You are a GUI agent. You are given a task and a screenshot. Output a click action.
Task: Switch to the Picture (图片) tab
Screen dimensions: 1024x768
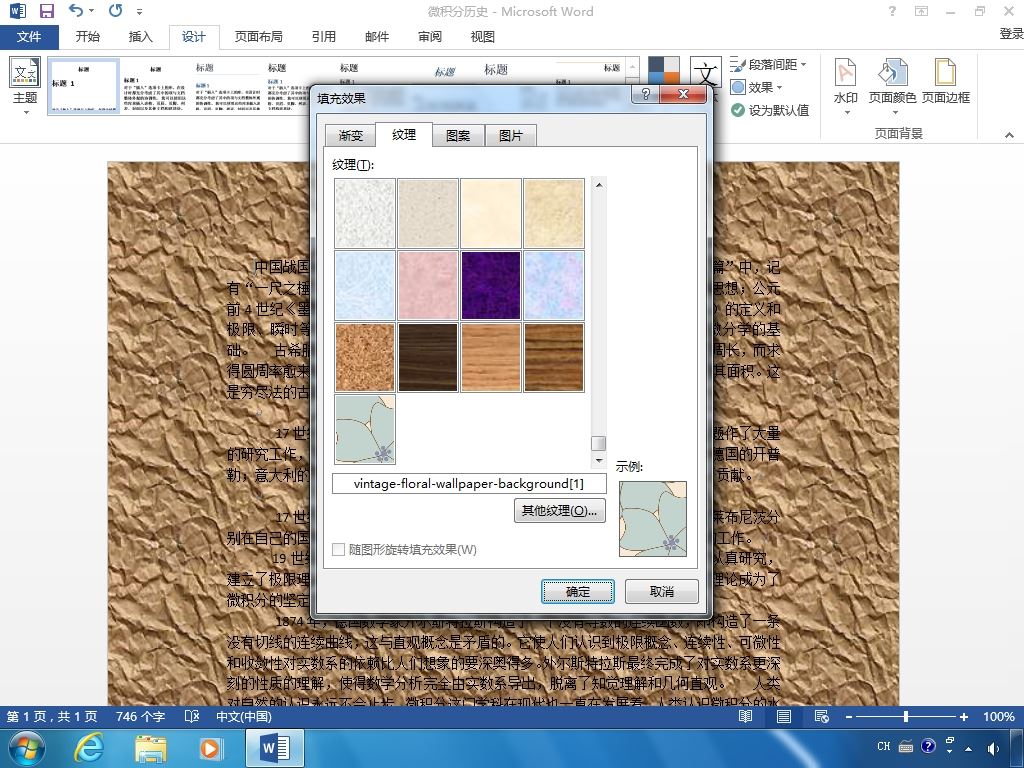click(510, 135)
